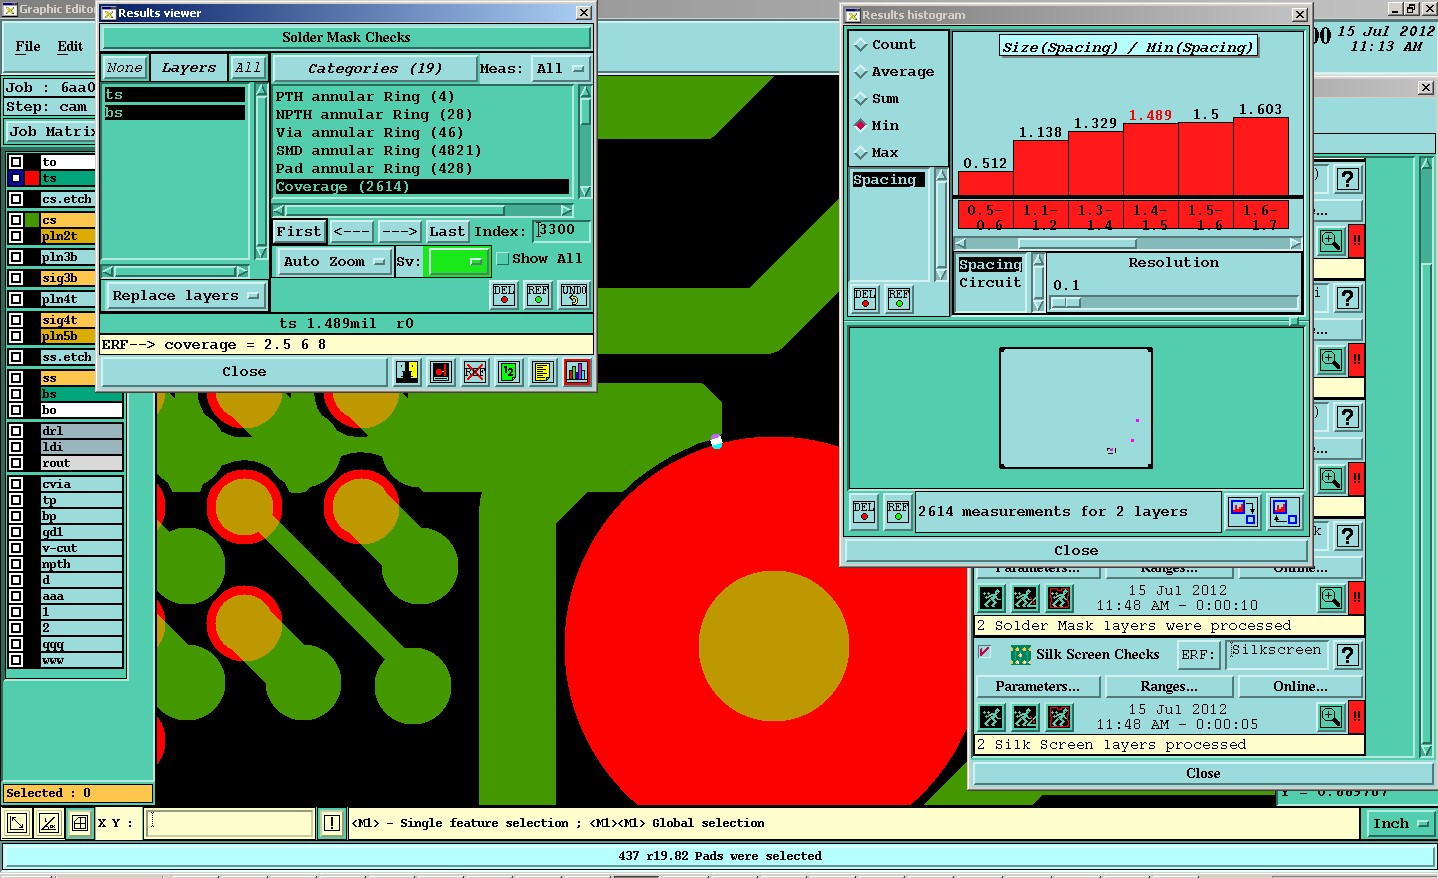Enable Show All checkbox
Image resolution: width=1438 pixels, height=878 pixels.
[503, 259]
